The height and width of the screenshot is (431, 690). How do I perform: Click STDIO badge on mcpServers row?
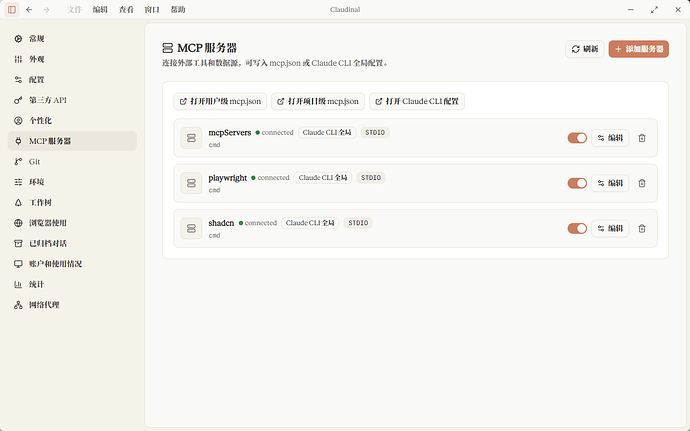(x=375, y=133)
